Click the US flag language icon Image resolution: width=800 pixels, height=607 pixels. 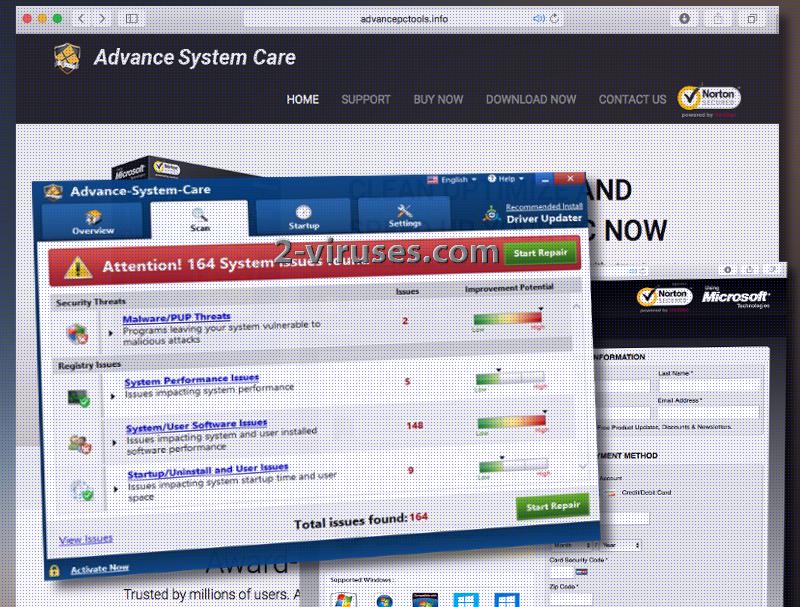point(432,180)
